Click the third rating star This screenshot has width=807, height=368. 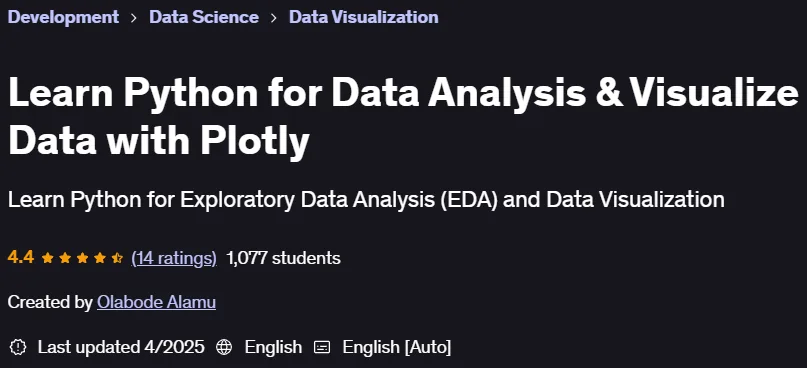82,258
